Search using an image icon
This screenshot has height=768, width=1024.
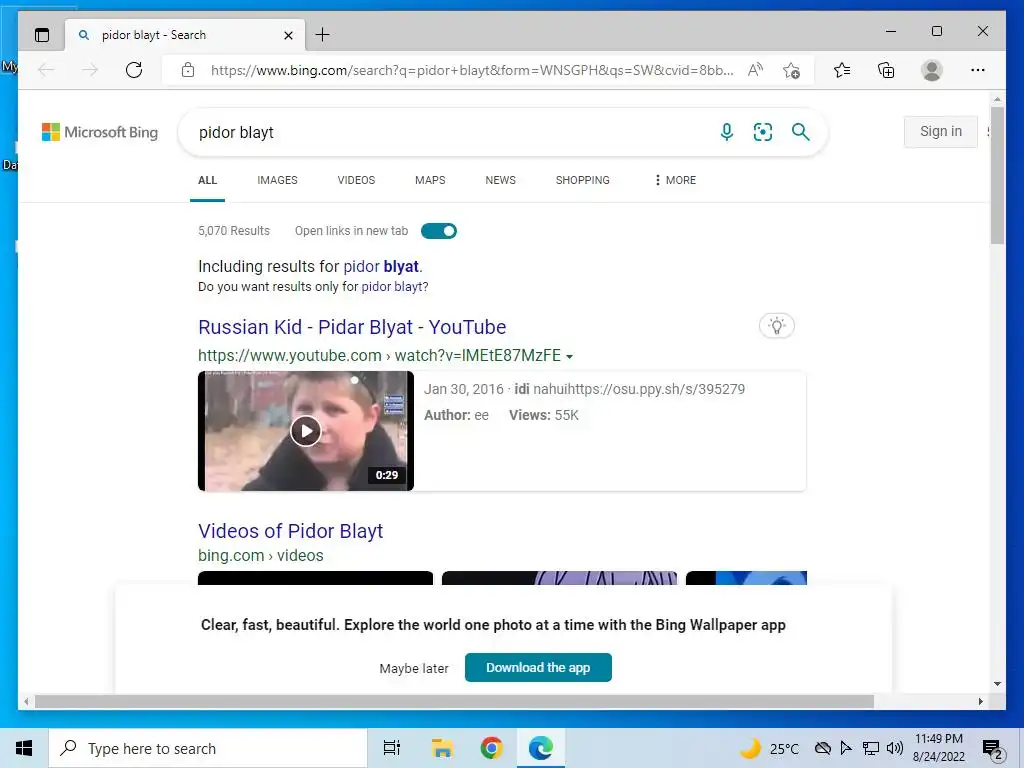point(763,132)
